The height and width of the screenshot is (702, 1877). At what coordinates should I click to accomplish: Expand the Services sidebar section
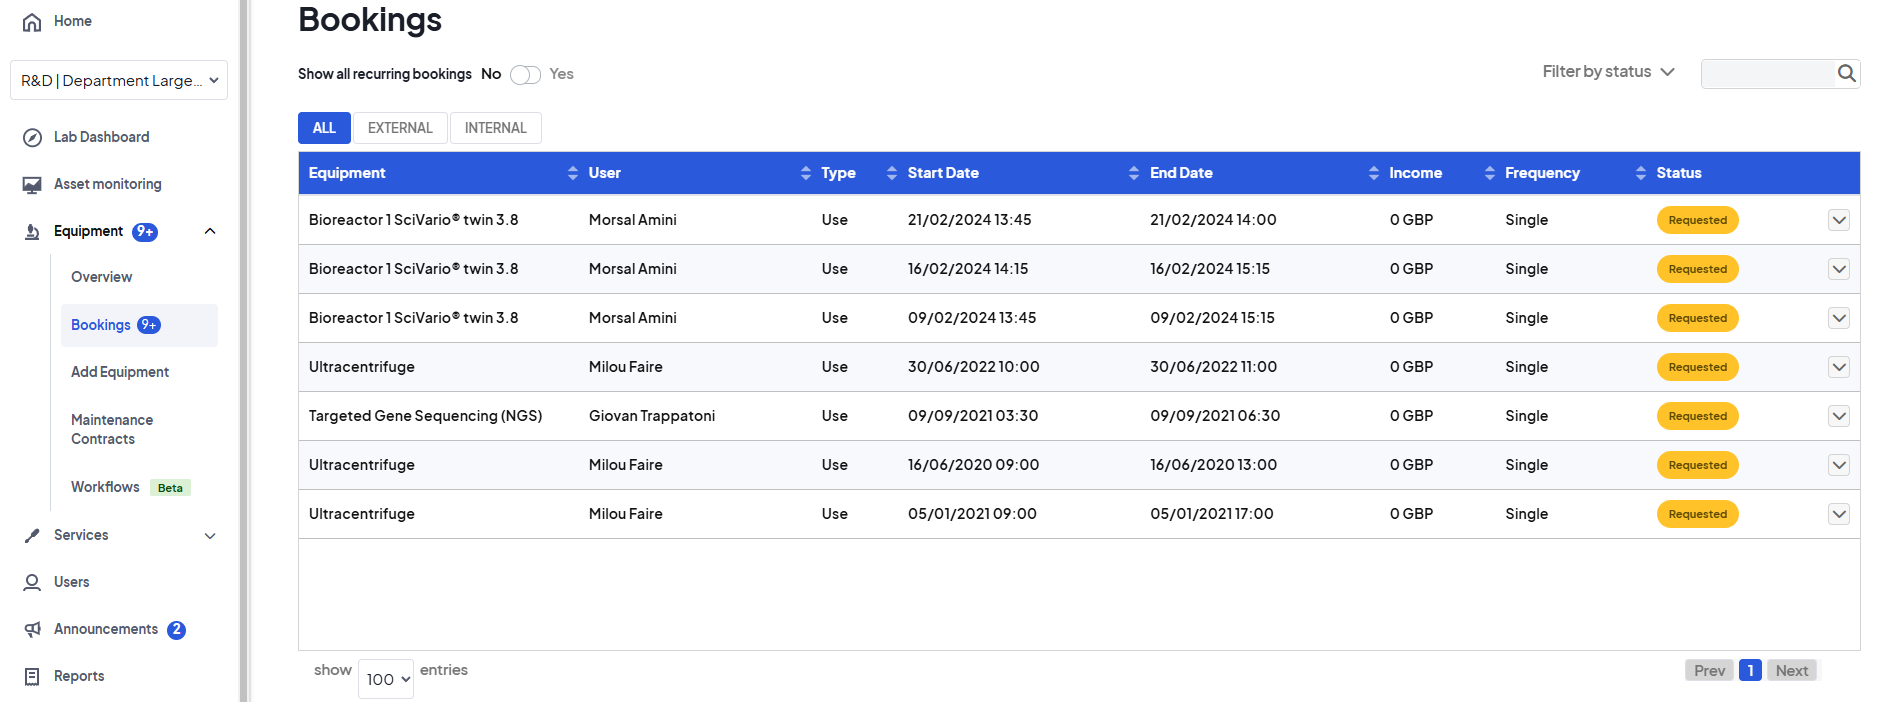[x=210, y=536]
